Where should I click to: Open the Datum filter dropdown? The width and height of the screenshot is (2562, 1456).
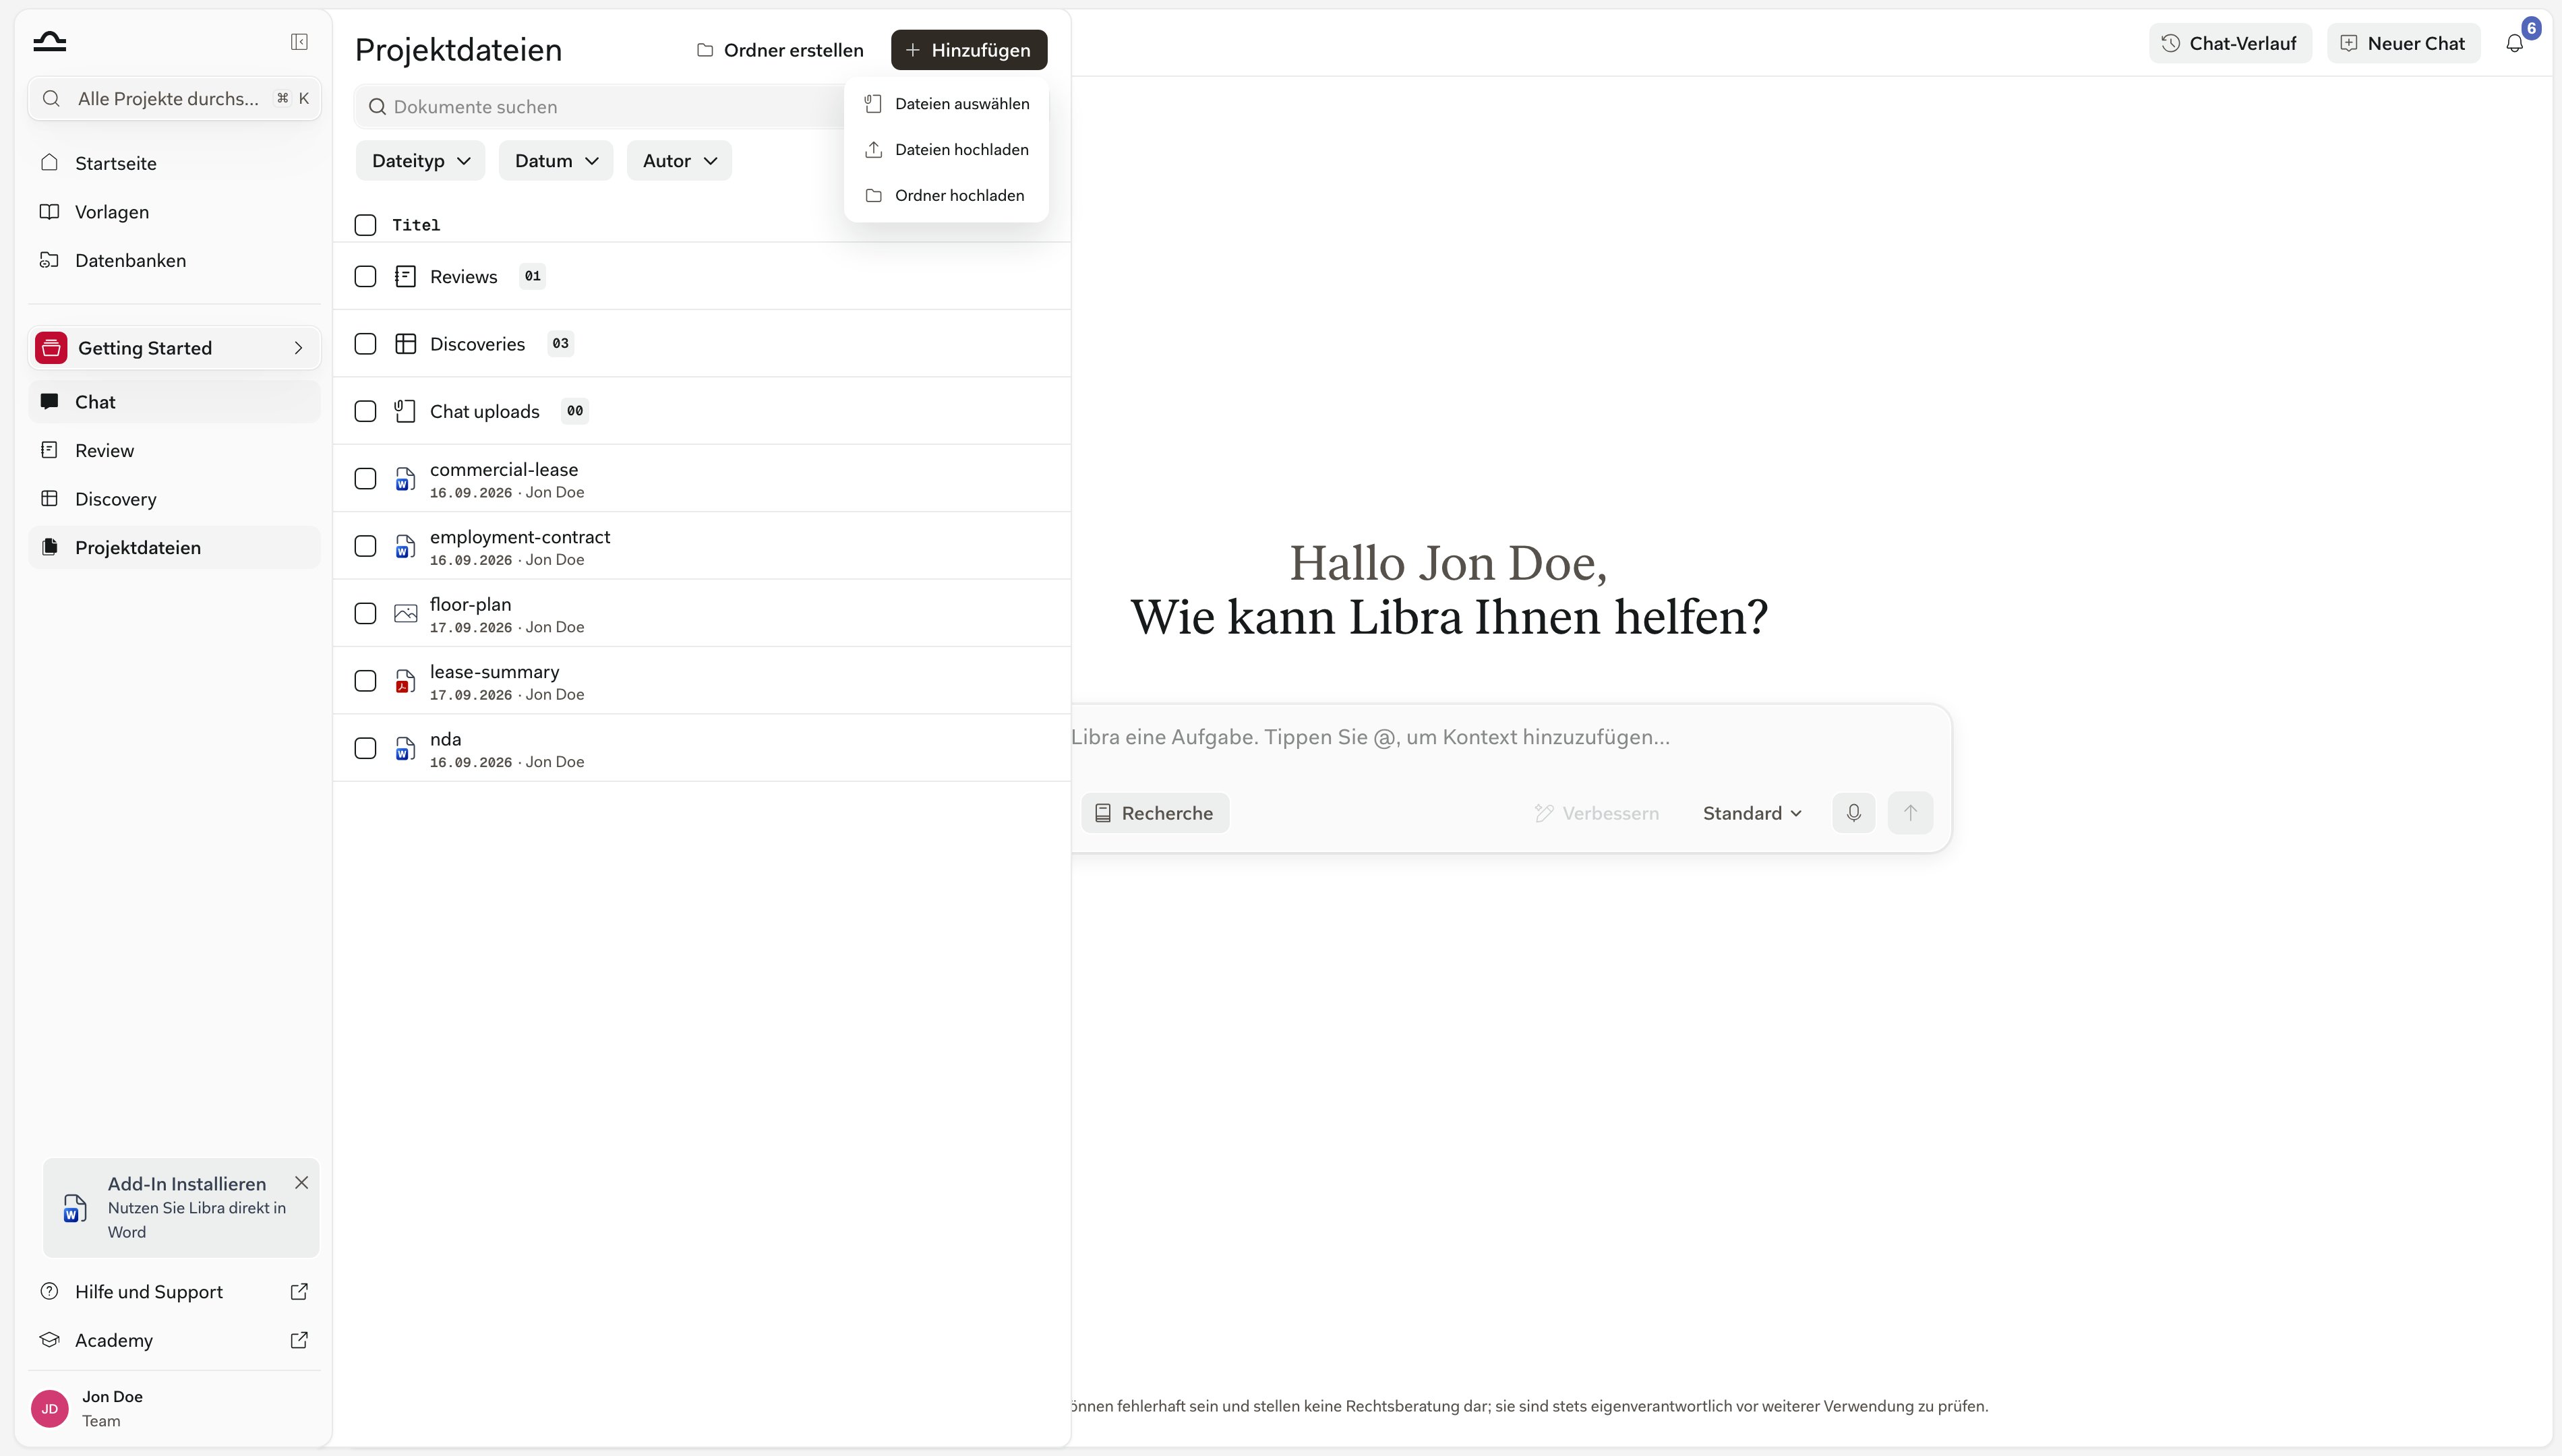click(556, 161)
